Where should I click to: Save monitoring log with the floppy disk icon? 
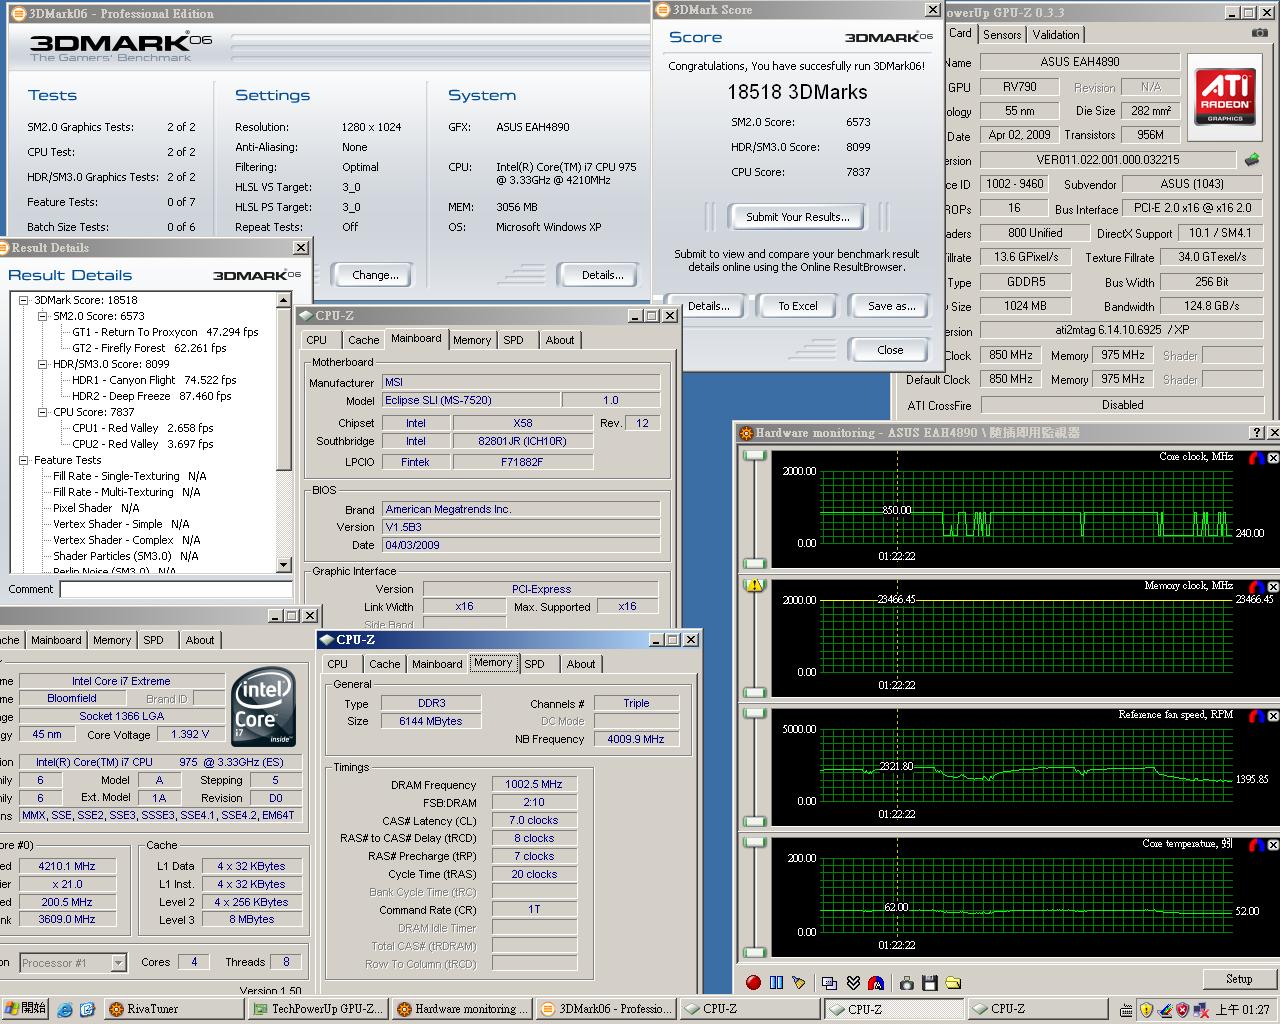coord(930,983)
